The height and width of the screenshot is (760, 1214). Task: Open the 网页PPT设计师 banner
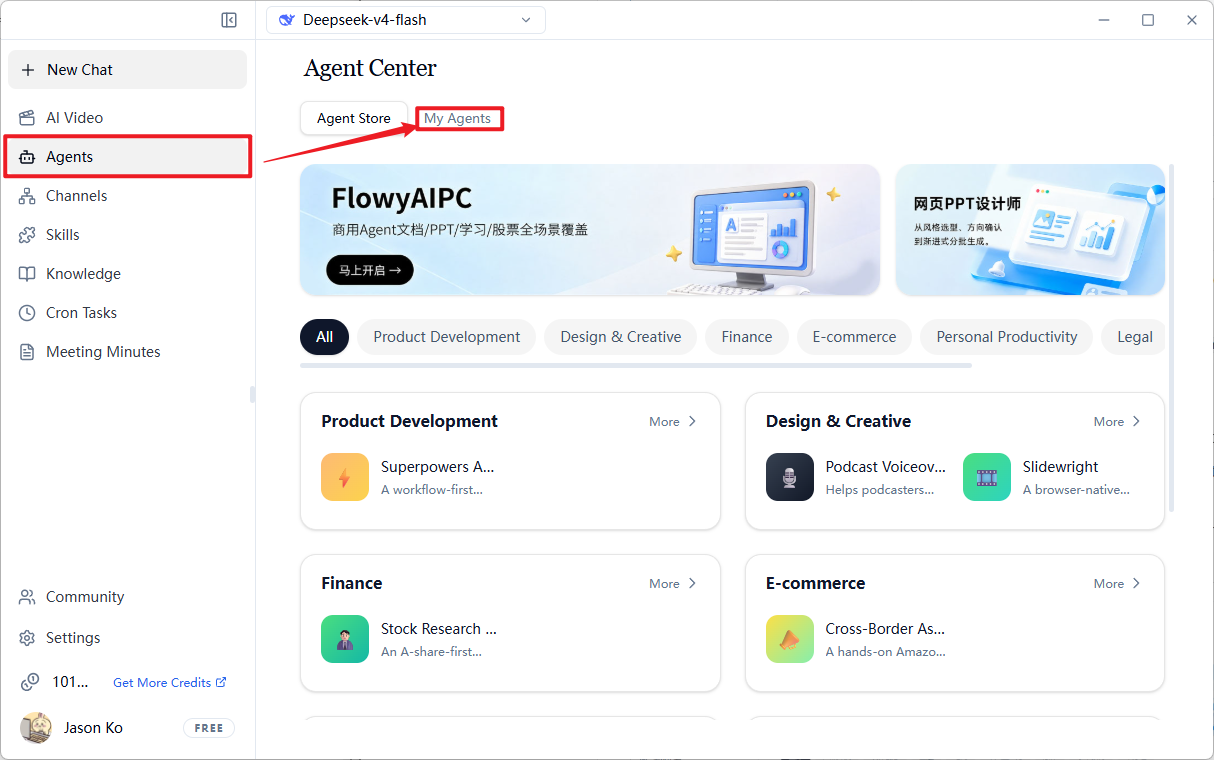point(1030,230)
